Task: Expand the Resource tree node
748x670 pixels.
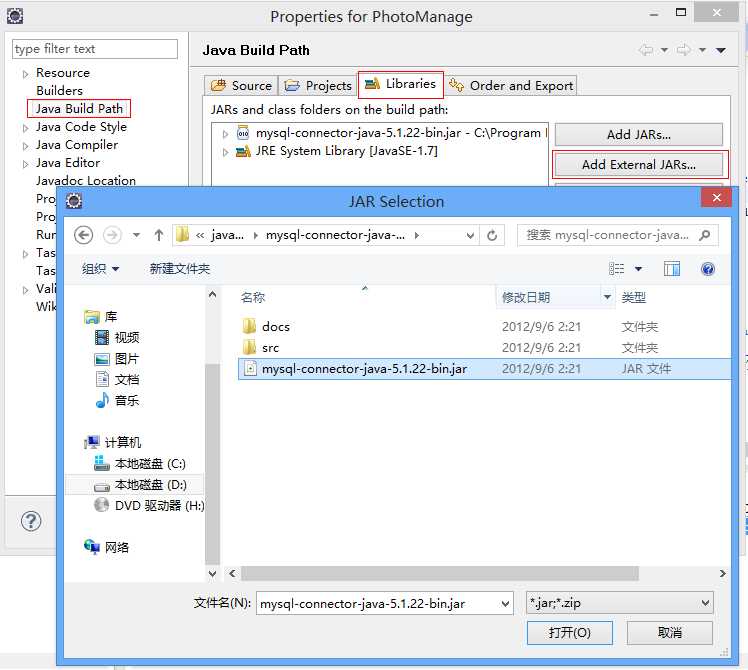Action: click(x=25, y=74)
